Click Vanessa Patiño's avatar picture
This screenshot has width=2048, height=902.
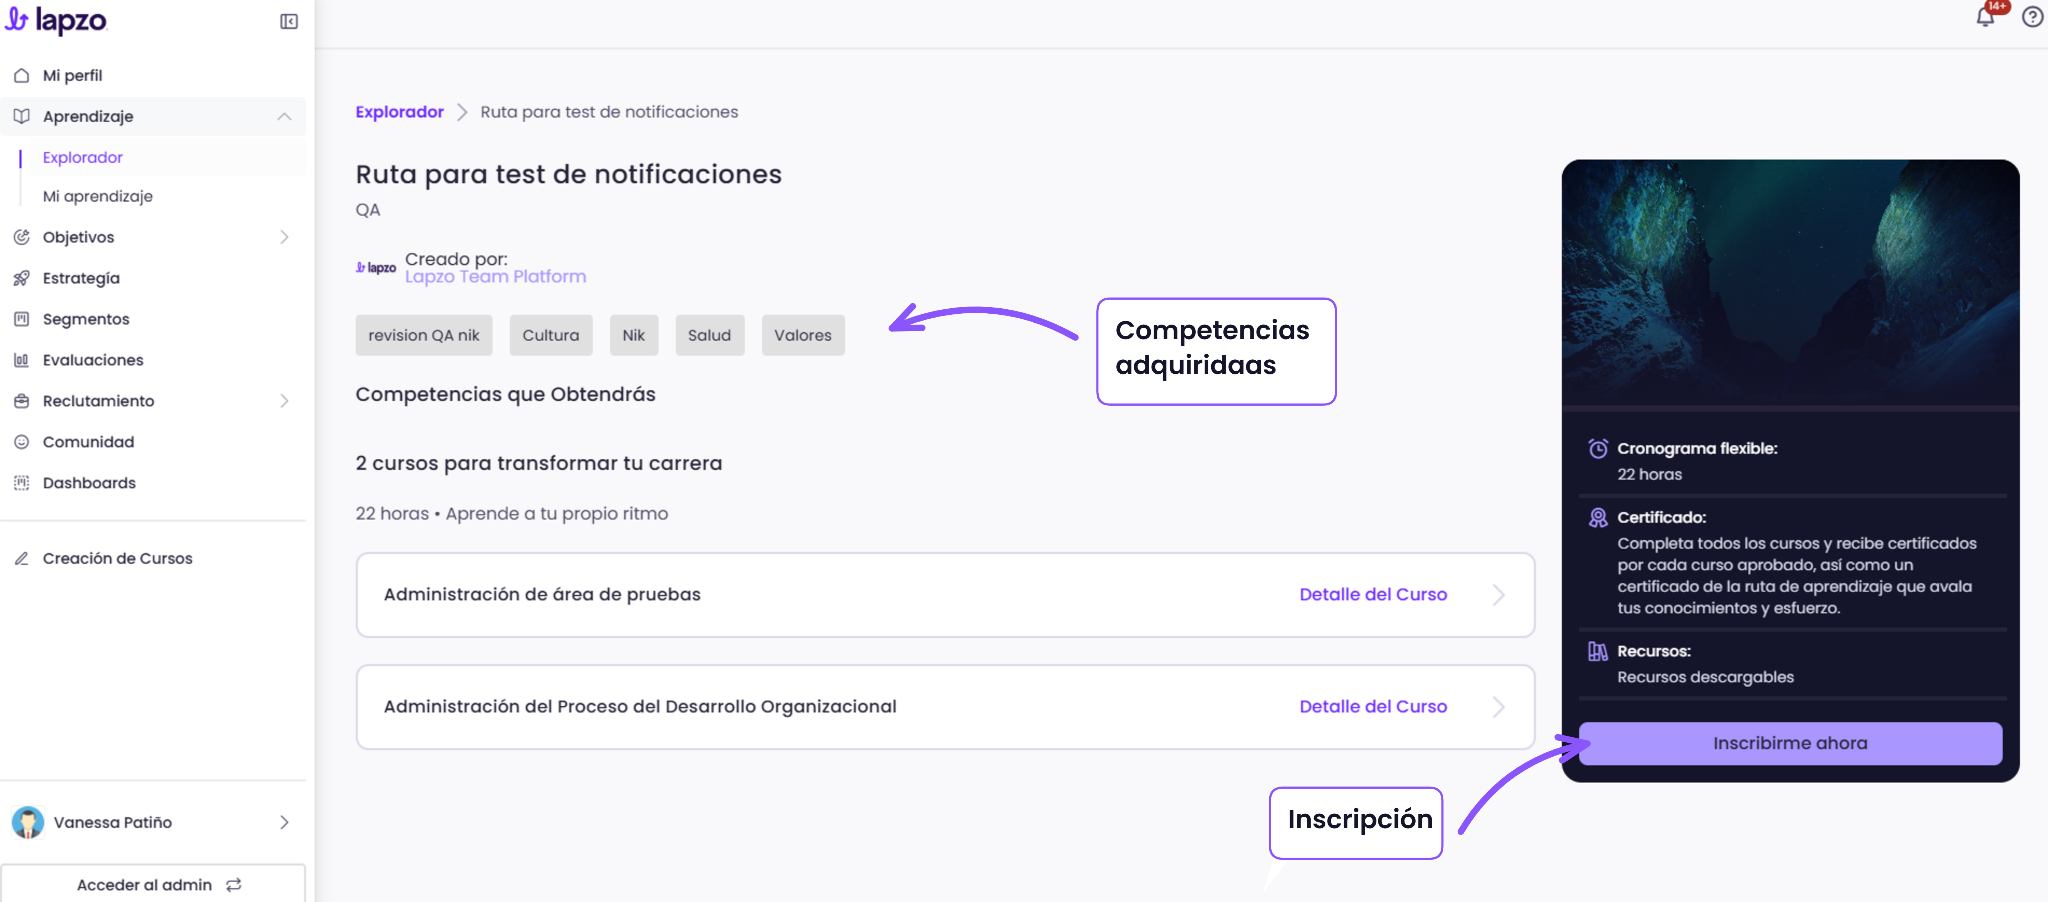(28, 822)
